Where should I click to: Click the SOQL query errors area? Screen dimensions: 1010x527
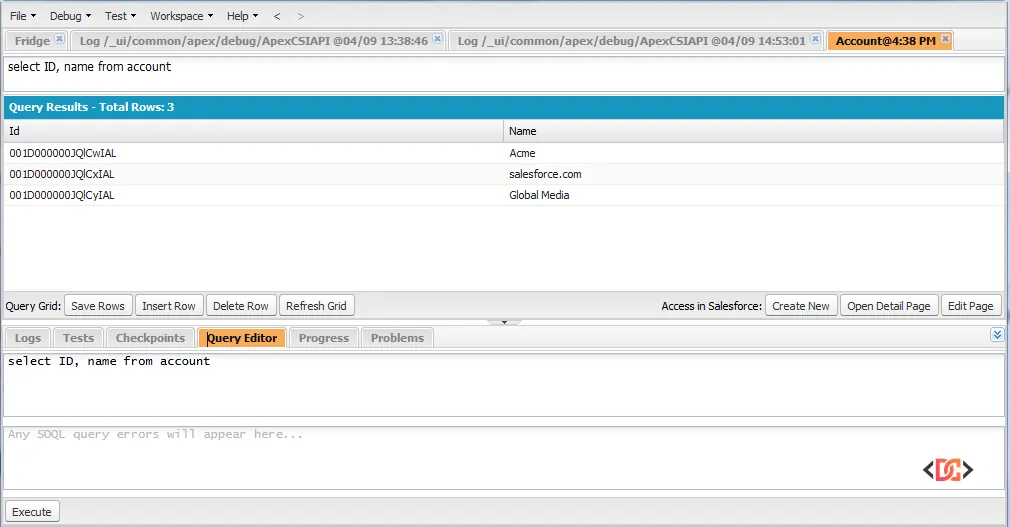point(504,457)
